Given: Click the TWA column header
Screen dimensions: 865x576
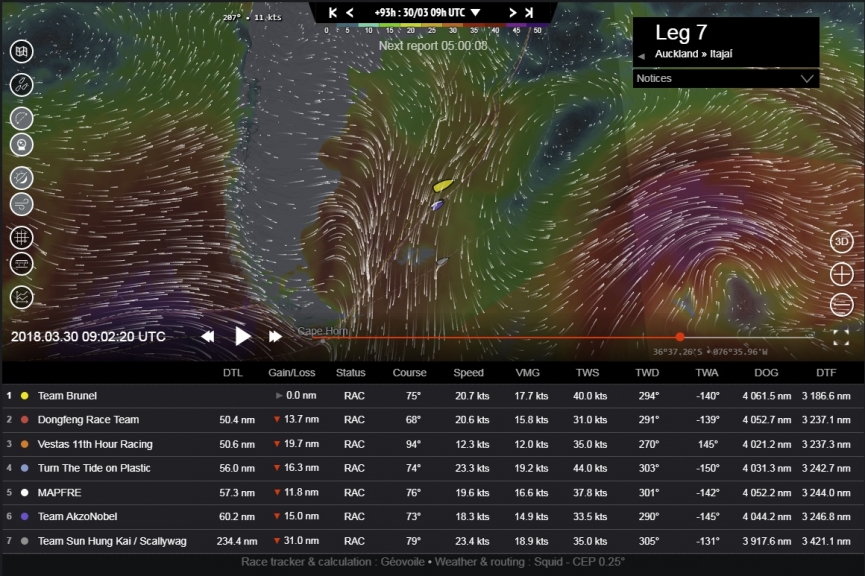Looking at the screenshot, I should 707,372.
